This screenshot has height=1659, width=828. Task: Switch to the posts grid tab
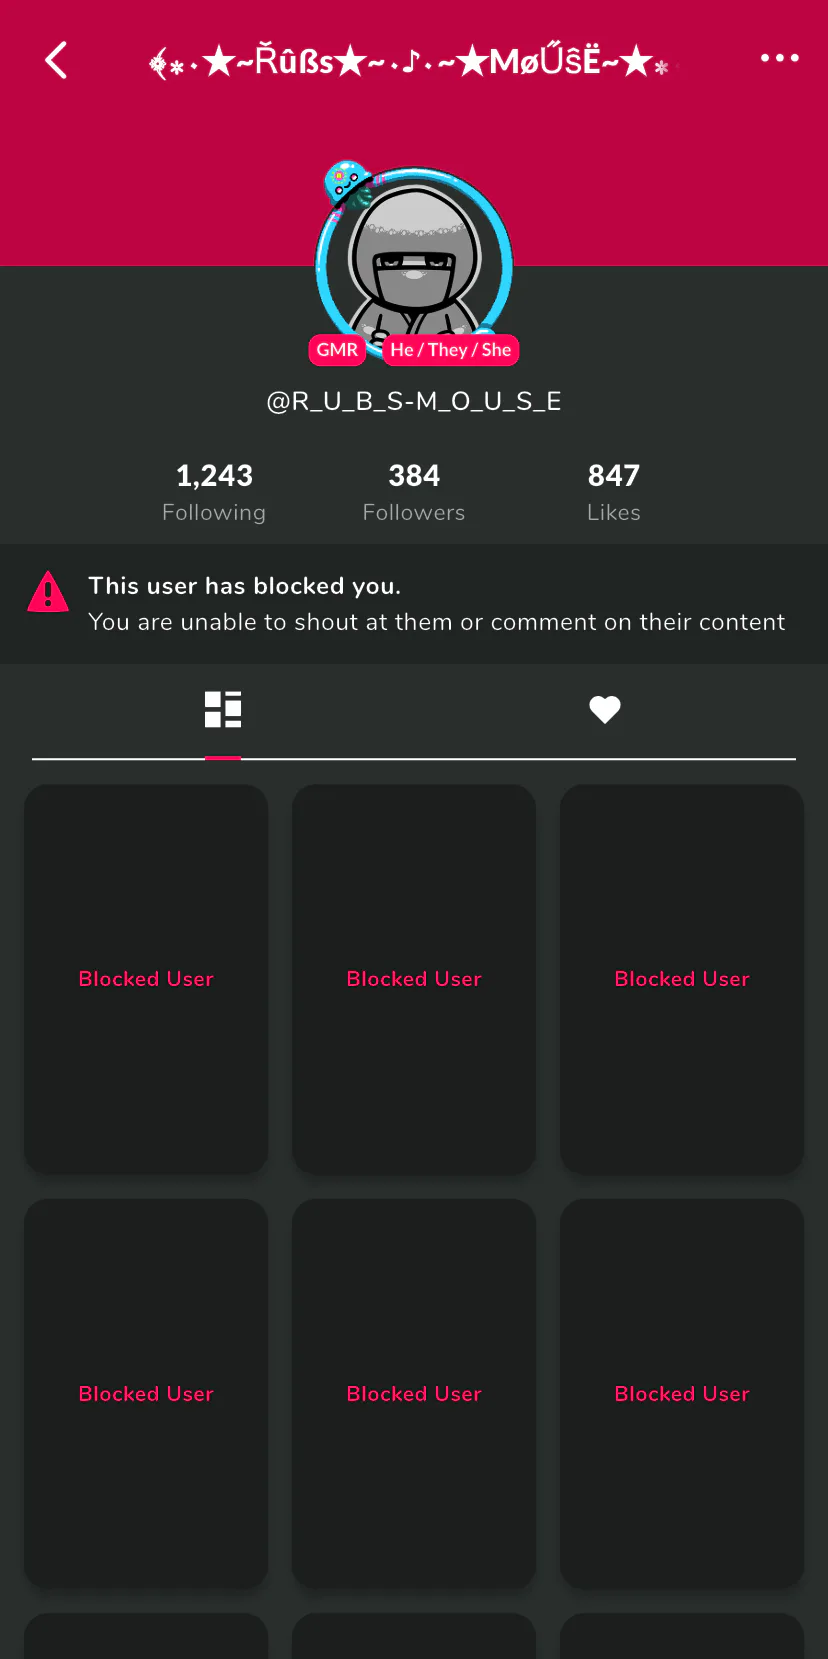pos(223,709)
